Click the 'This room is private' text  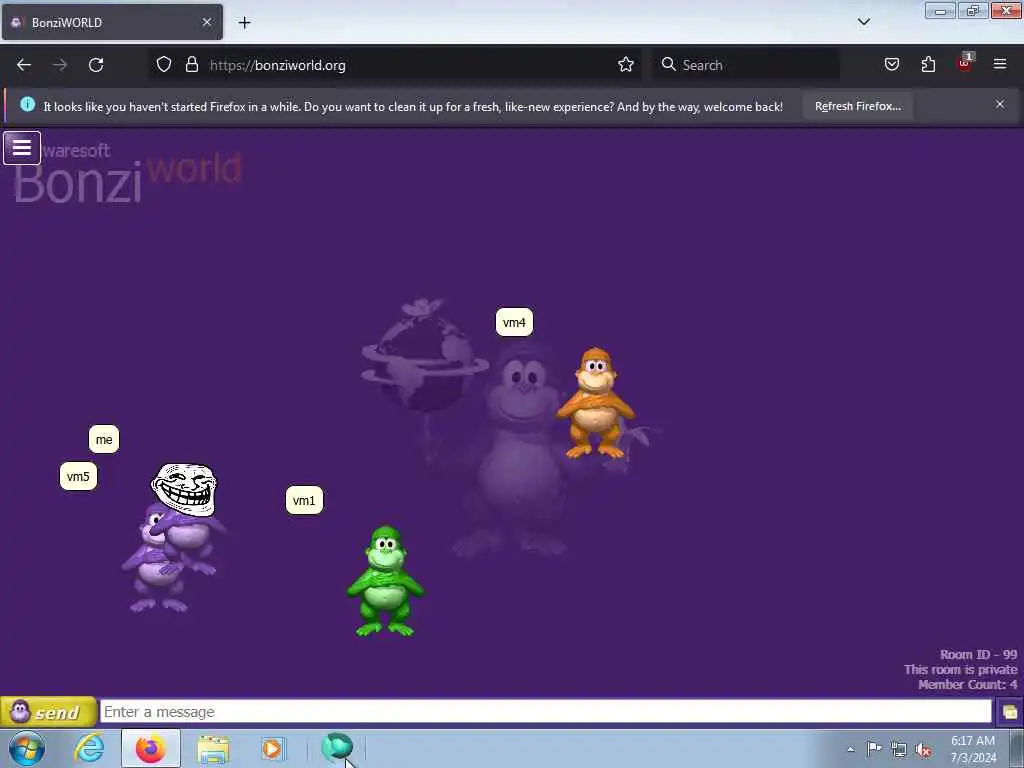point(961,669)
